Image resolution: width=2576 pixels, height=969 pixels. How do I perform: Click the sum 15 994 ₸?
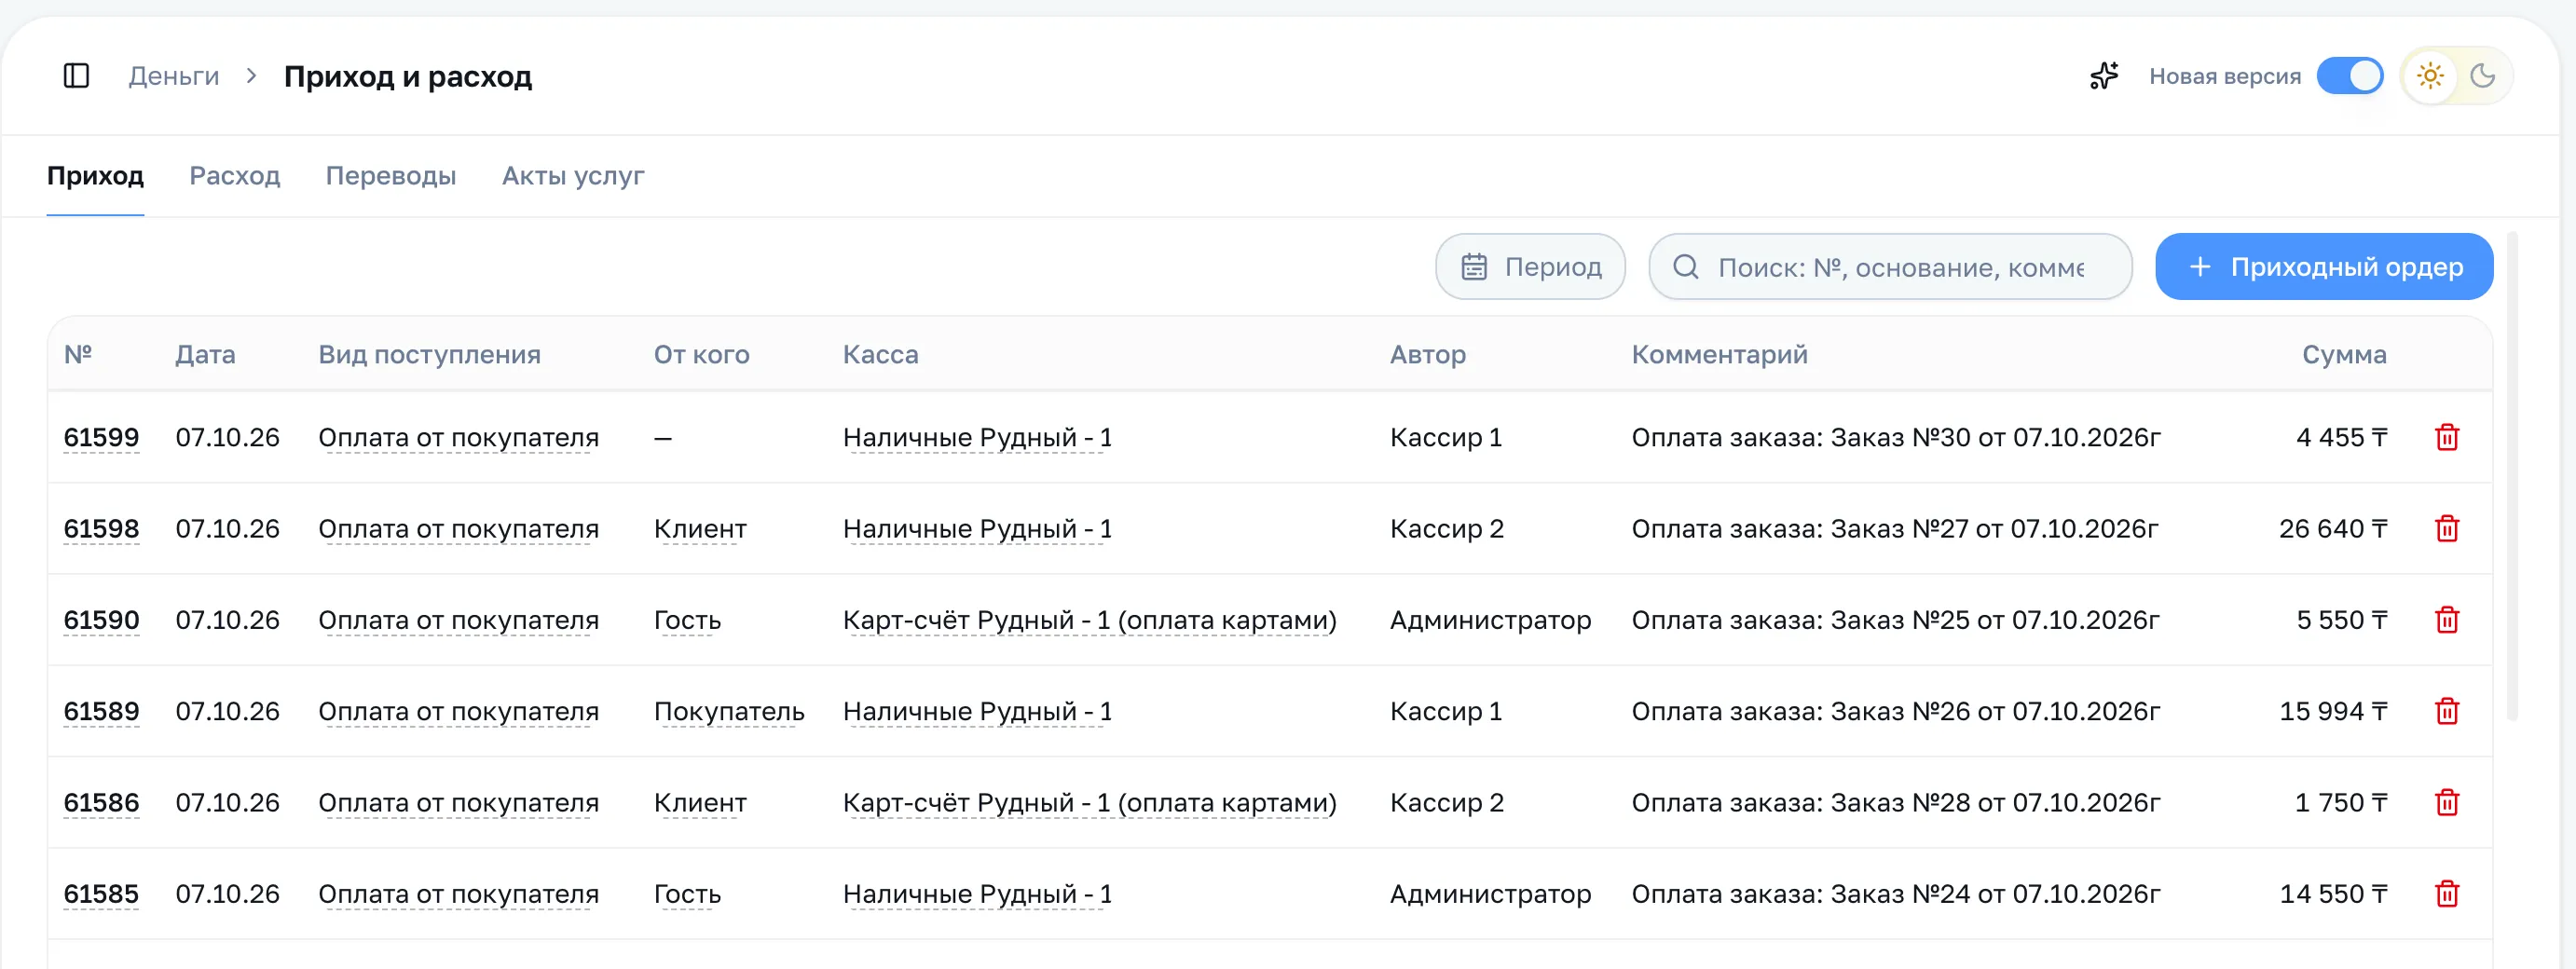2333,711
